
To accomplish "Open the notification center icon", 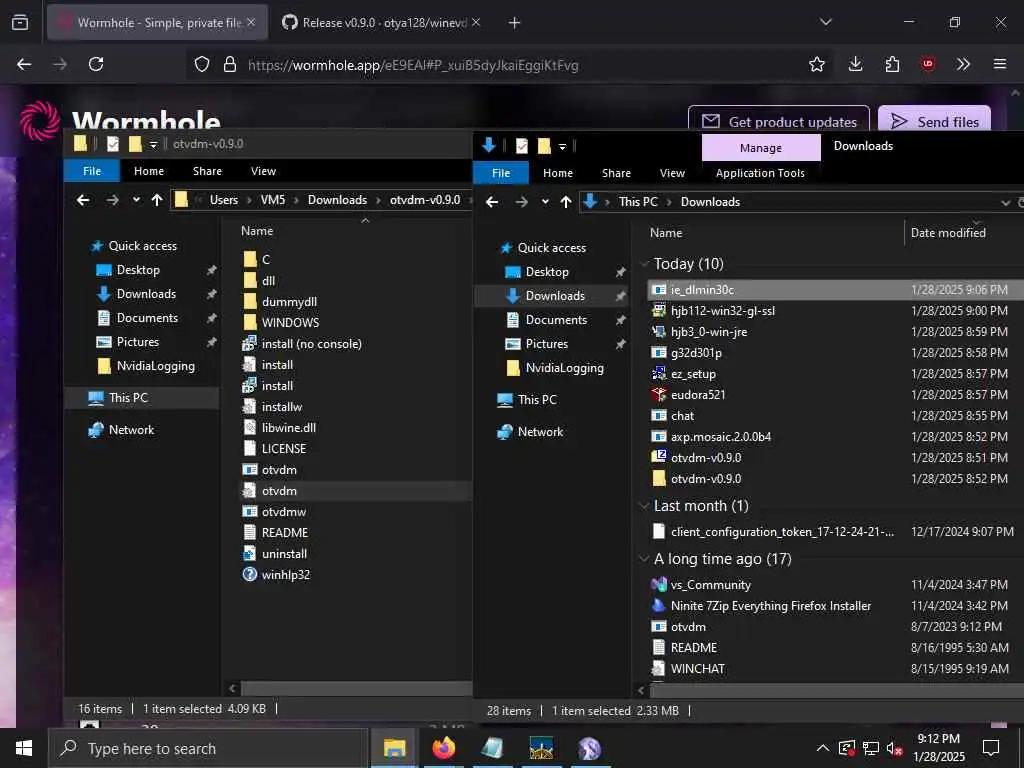I will tap(991, 748).
